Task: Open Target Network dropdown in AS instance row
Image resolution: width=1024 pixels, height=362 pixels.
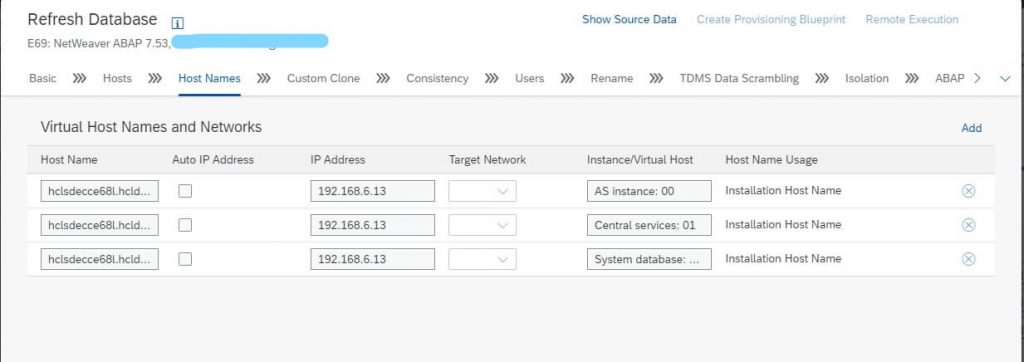Action: pyautogui.click(x=482, y=191)
